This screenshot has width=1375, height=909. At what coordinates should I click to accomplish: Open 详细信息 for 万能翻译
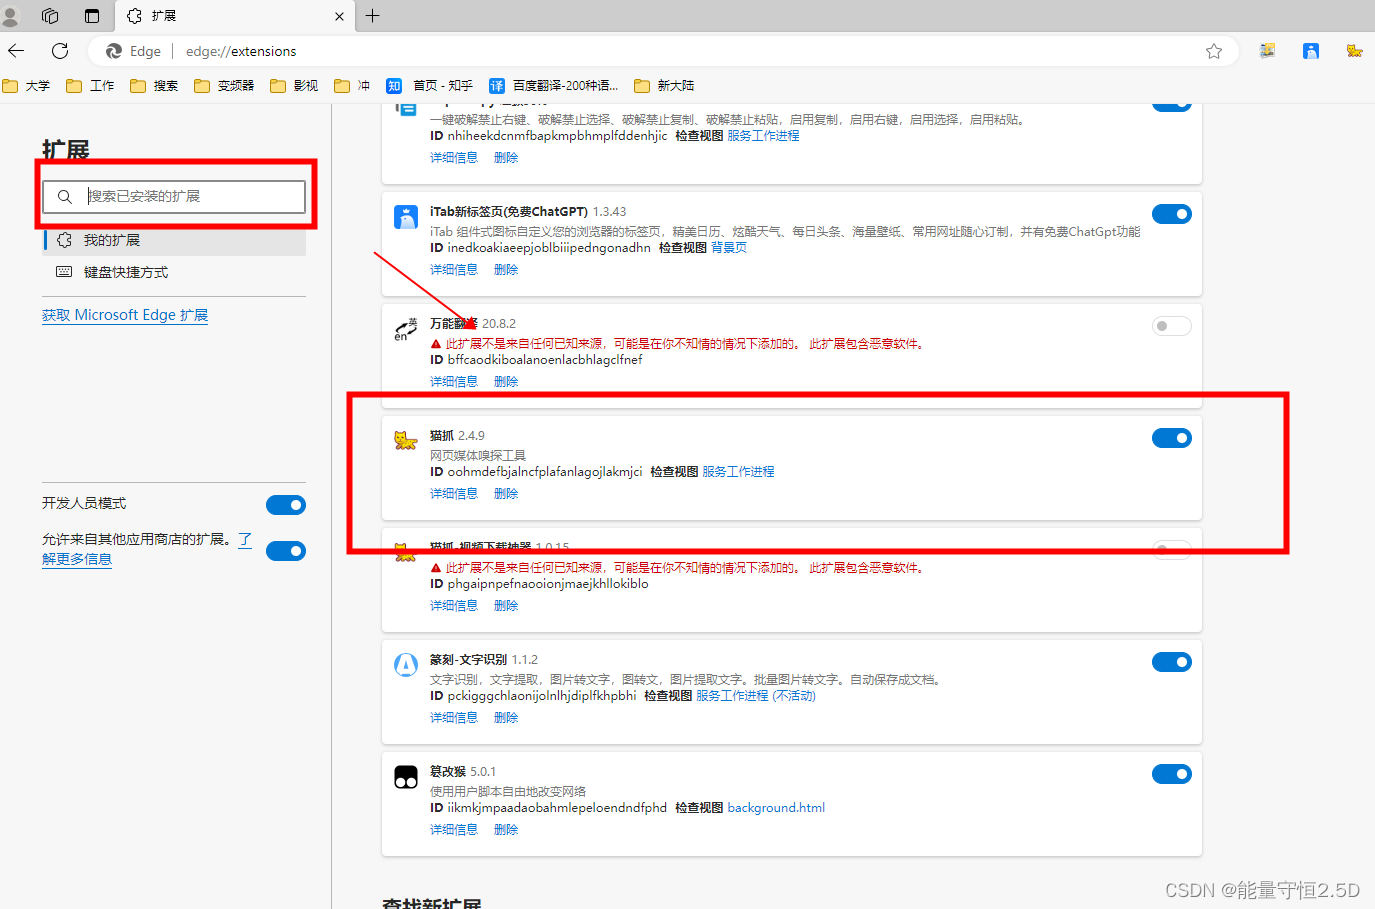[x=454, y=382]
